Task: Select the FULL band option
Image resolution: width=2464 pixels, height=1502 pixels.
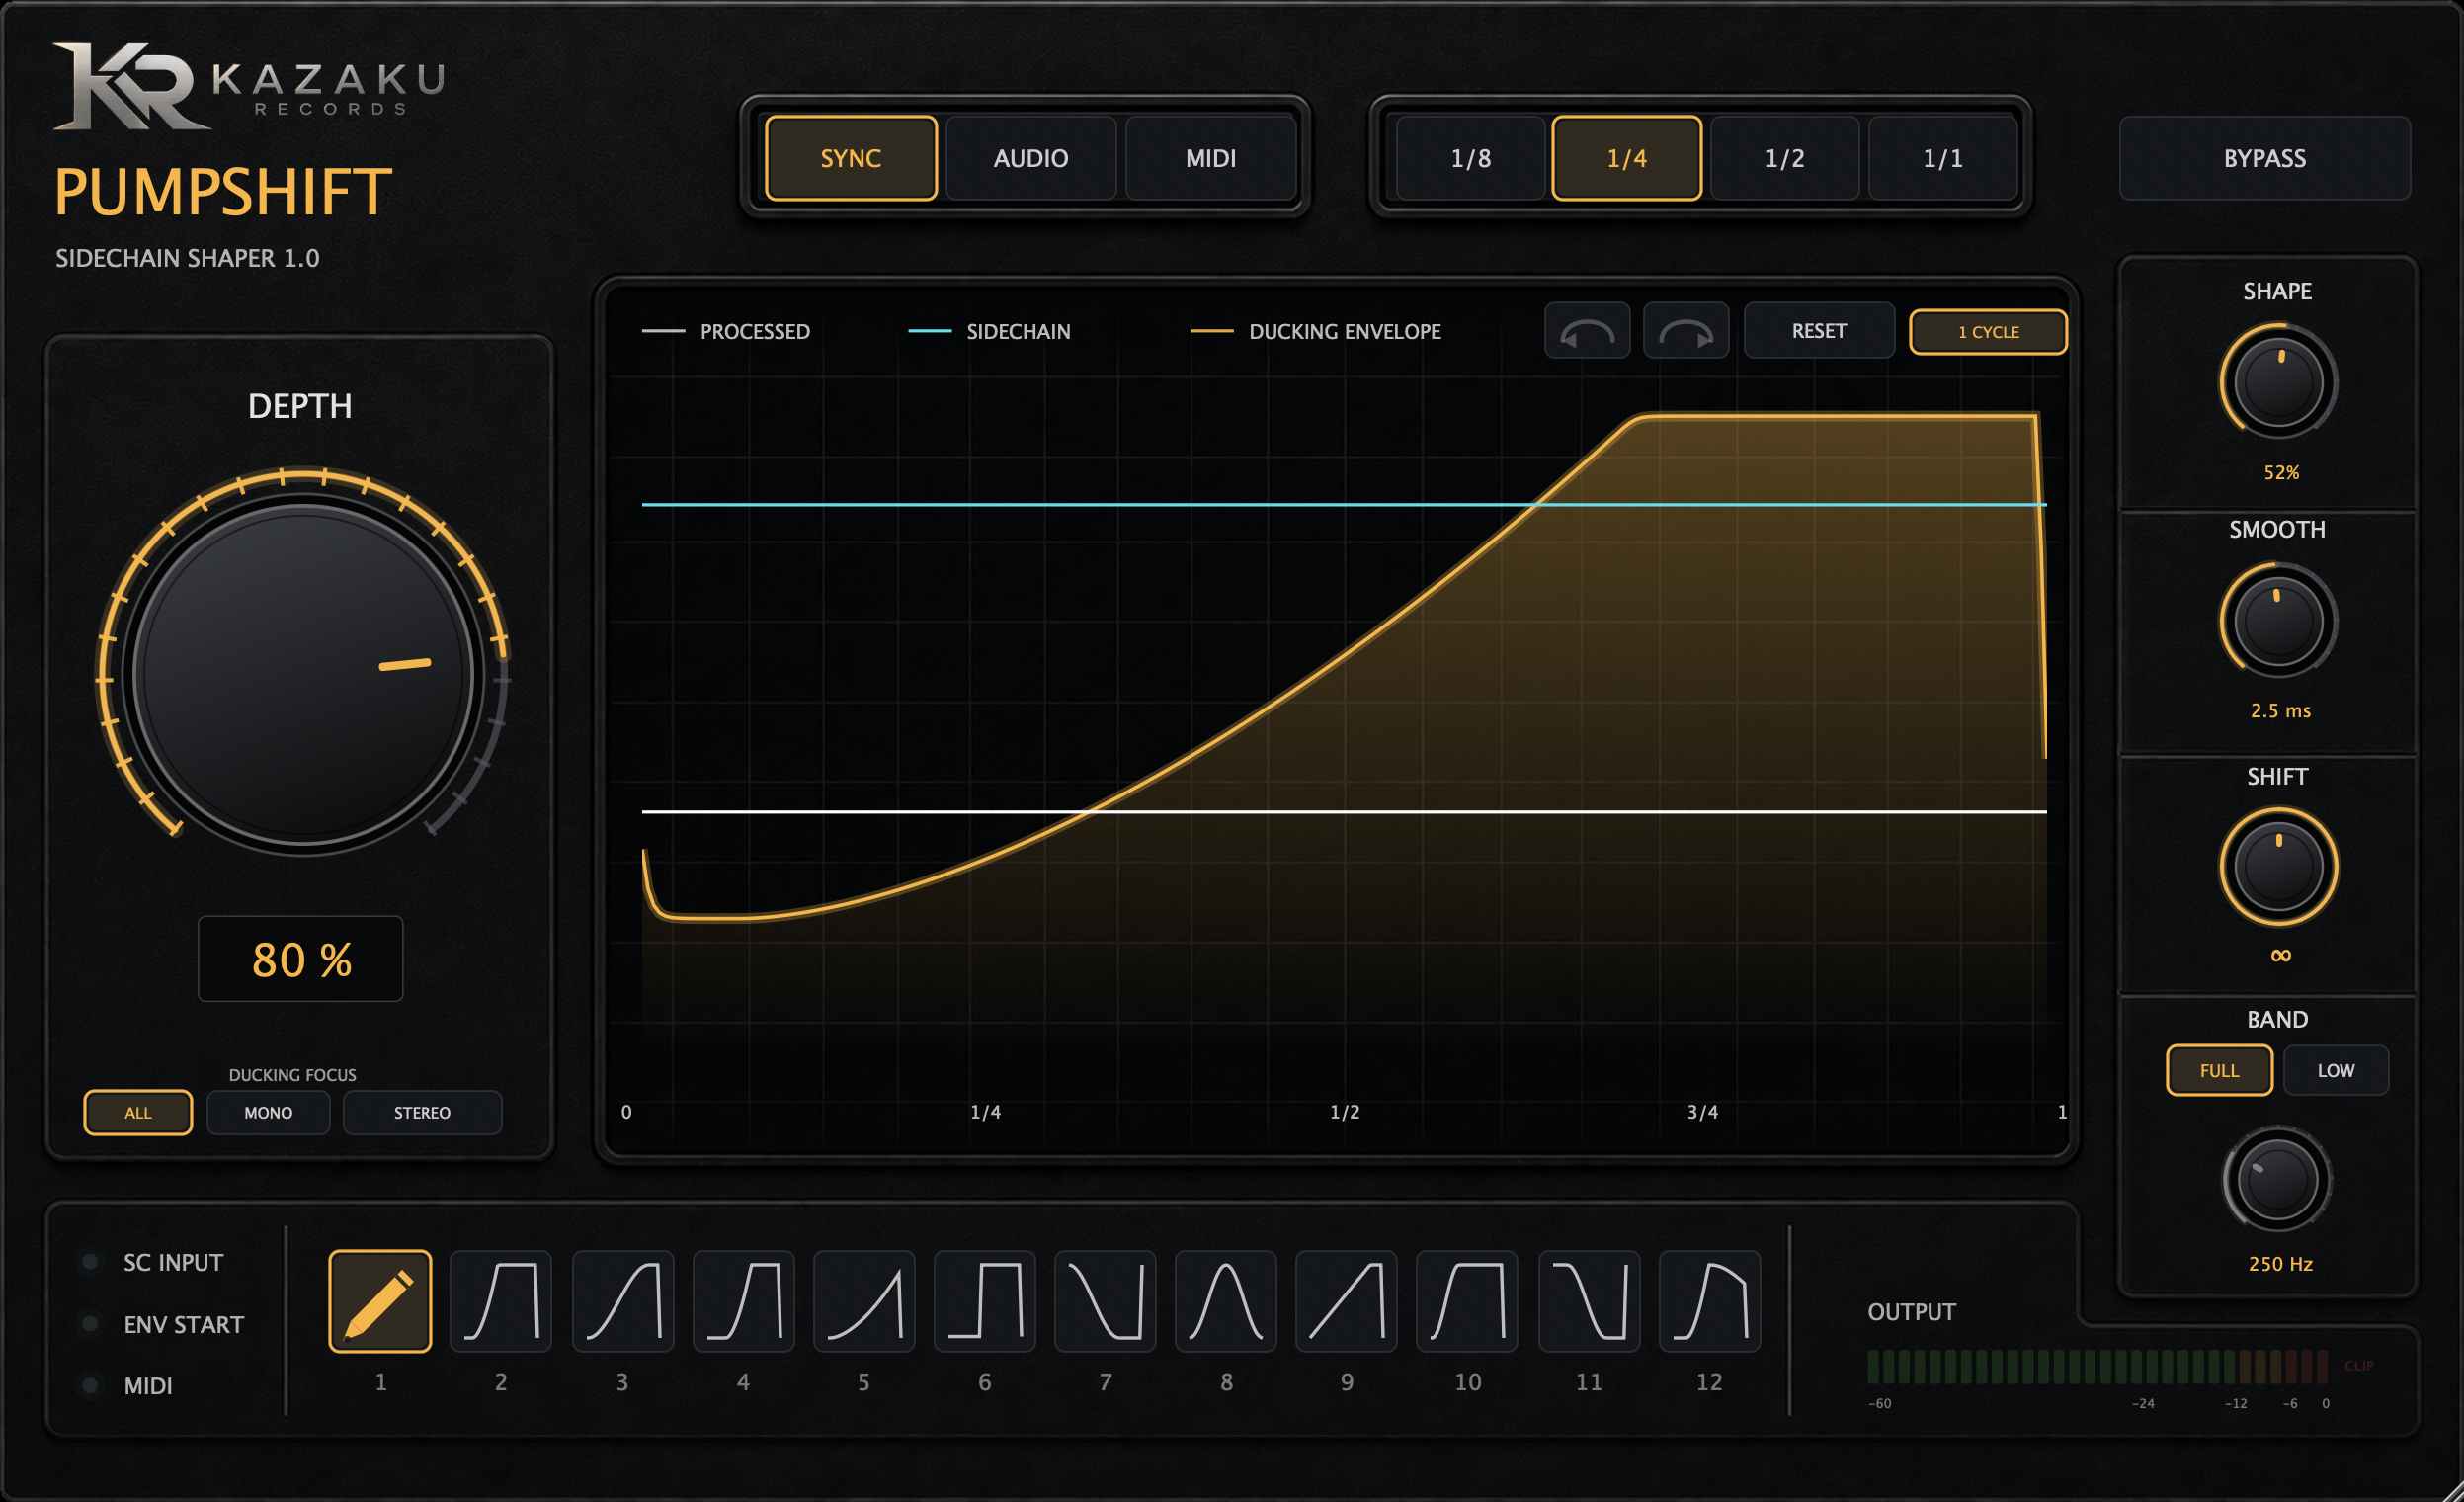Action: (2219, 1070)
